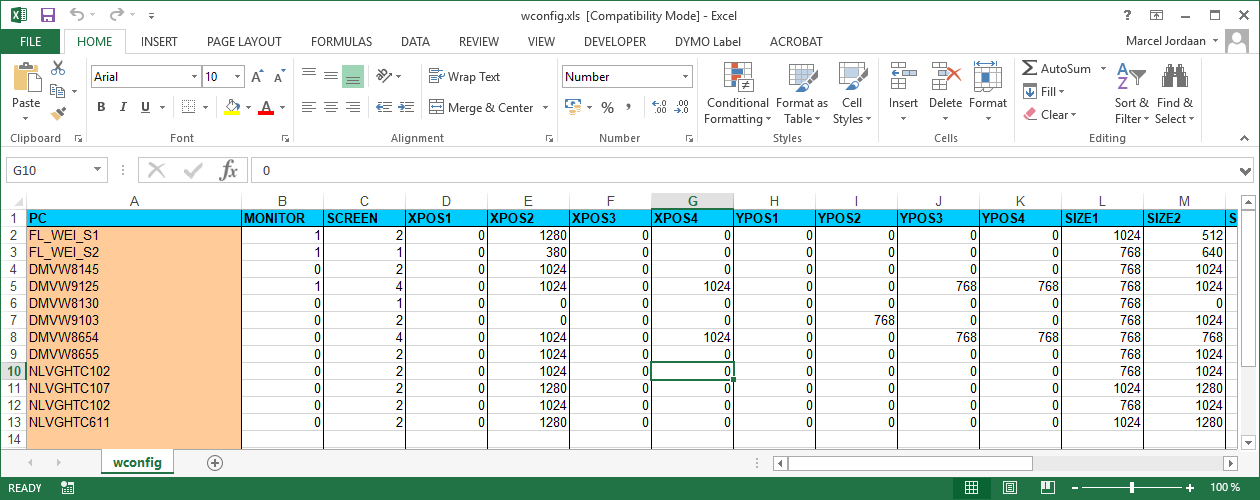1260x500 pixels.
Task: Open the FORMULAS ribbon tab
Action: (341, 42)
